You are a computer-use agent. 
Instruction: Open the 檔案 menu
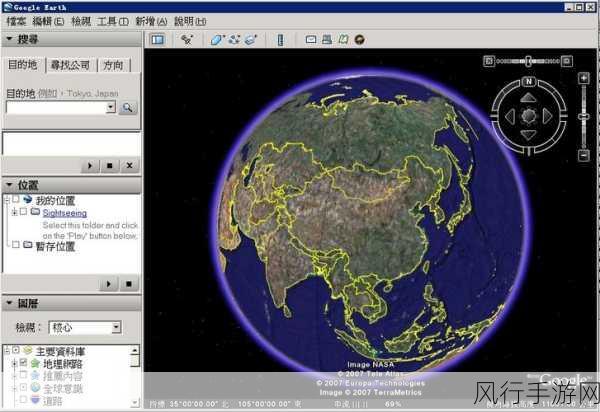pos(16,21)
